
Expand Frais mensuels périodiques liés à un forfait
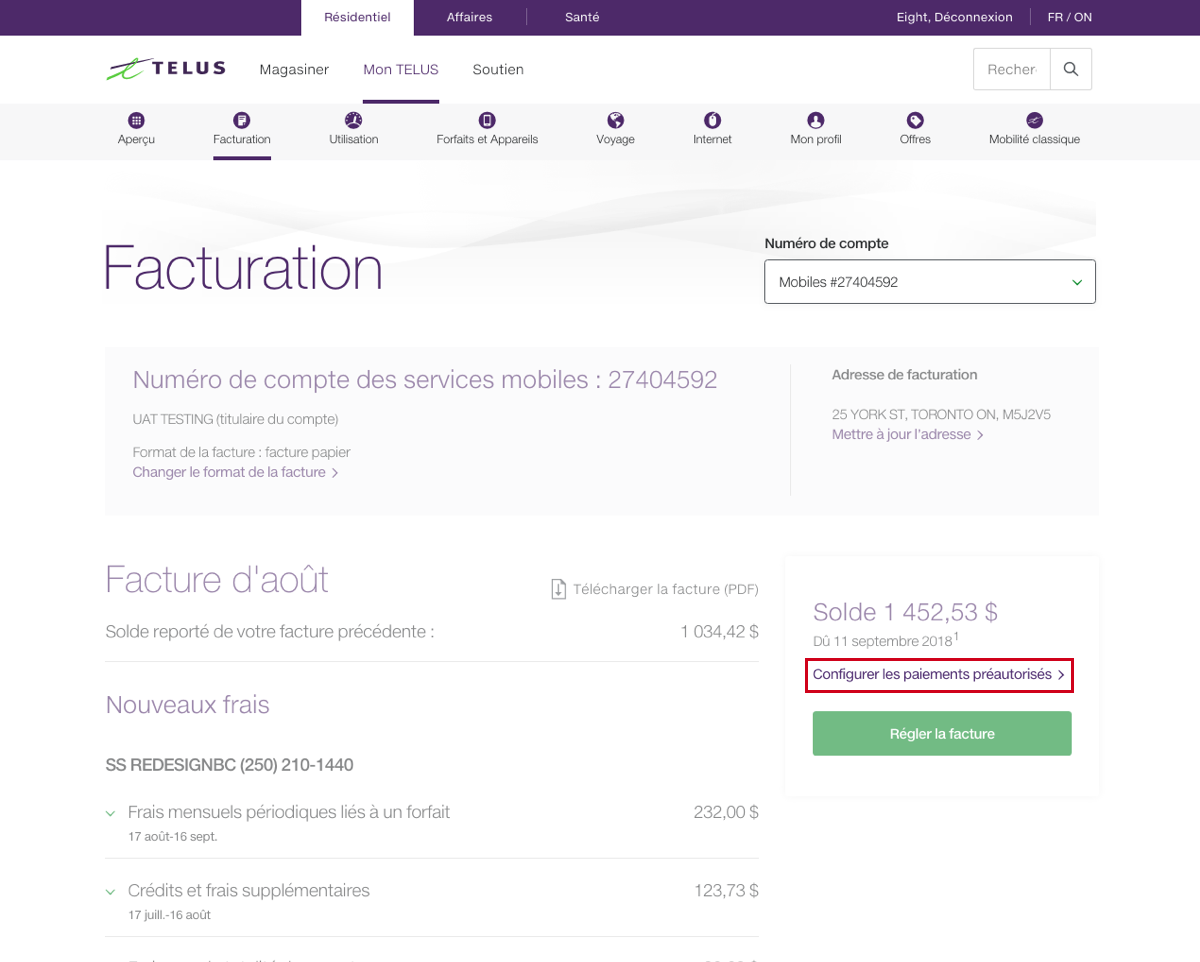click(x=111, y=813)
